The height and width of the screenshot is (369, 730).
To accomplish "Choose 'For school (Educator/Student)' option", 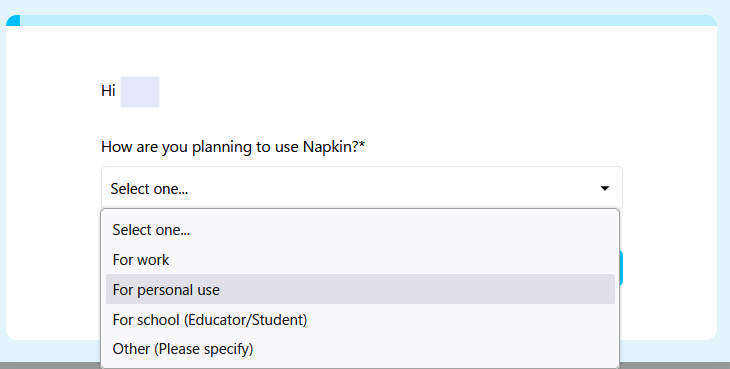I will (x=360, y=320).
